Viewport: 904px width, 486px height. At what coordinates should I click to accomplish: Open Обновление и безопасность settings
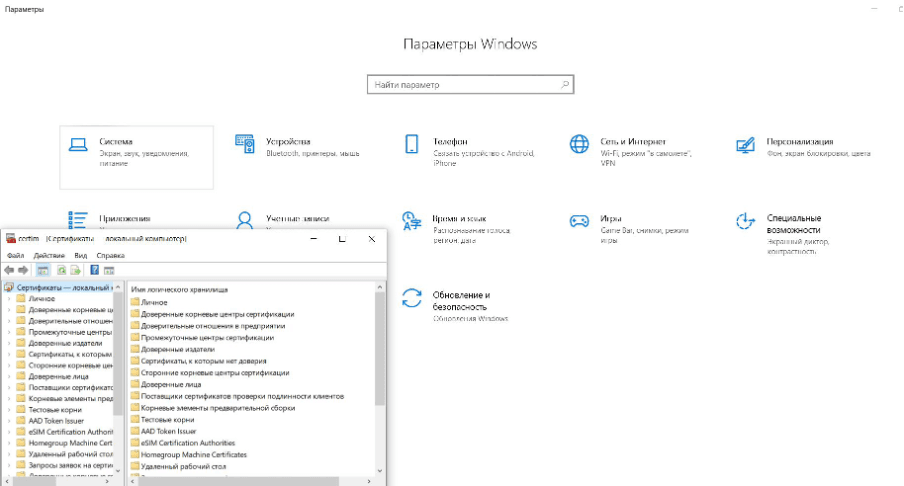455,306
